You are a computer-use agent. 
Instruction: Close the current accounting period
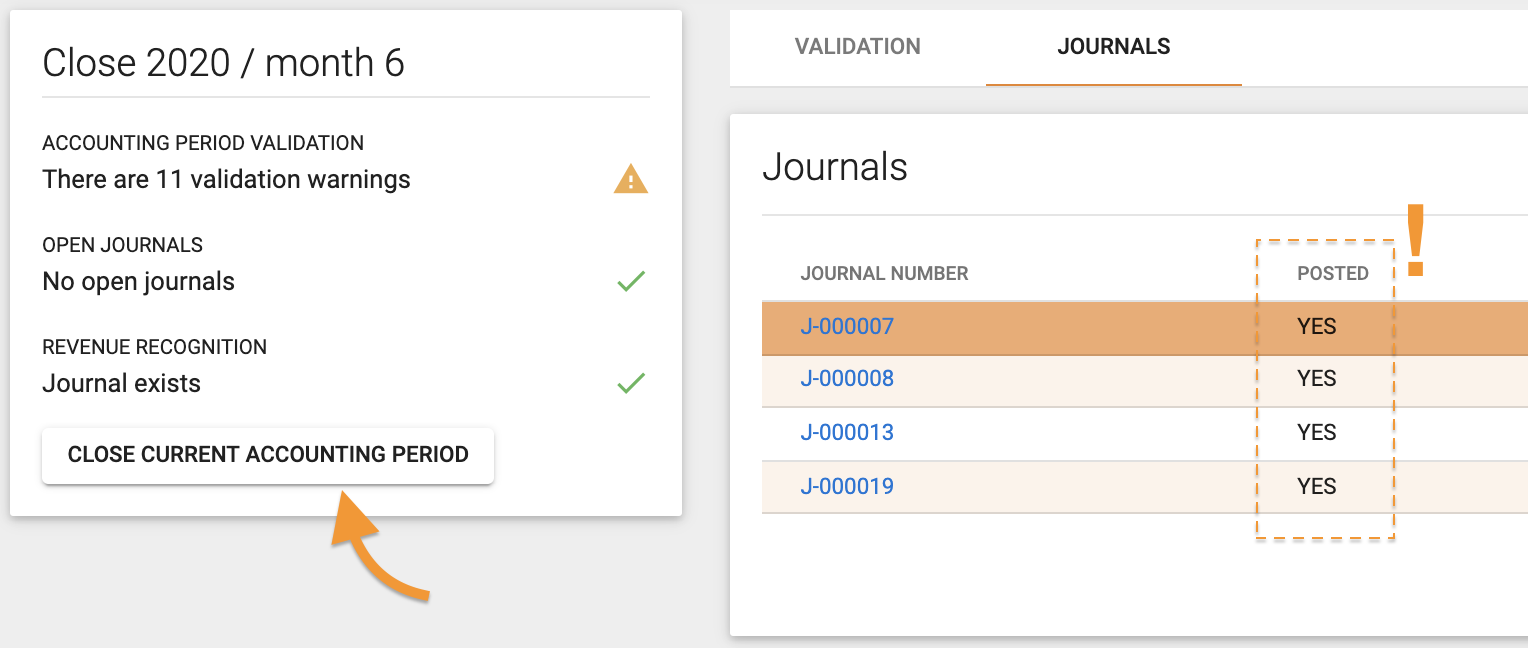(268, 455)
